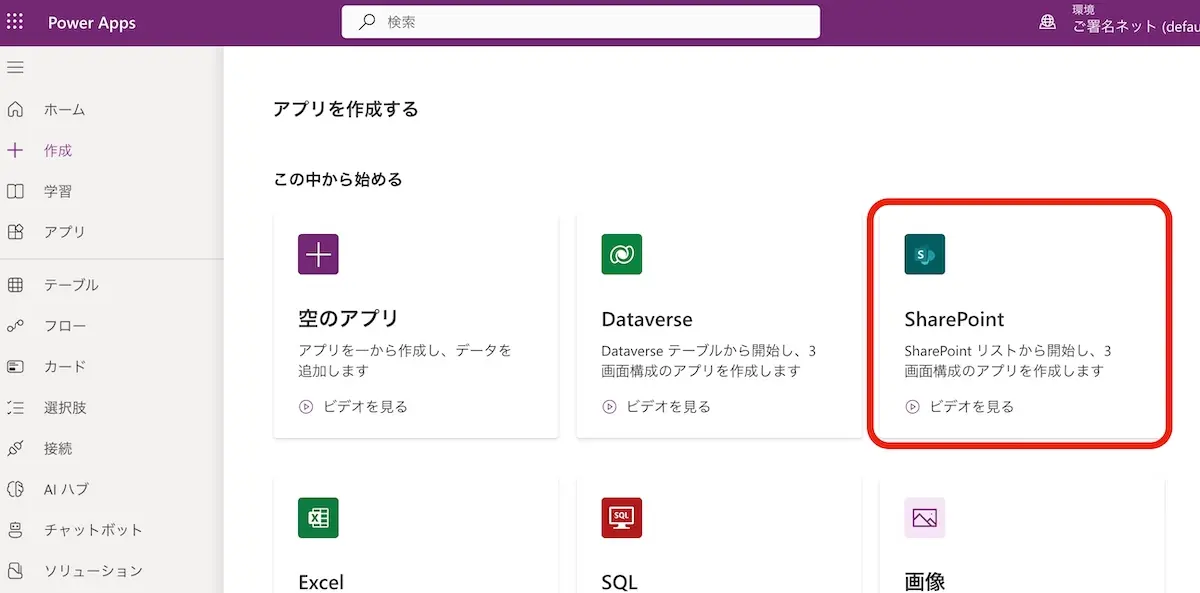1200x593 pixels.
Task: Click the 検索 search box
Action: click(x=580, y=22)
